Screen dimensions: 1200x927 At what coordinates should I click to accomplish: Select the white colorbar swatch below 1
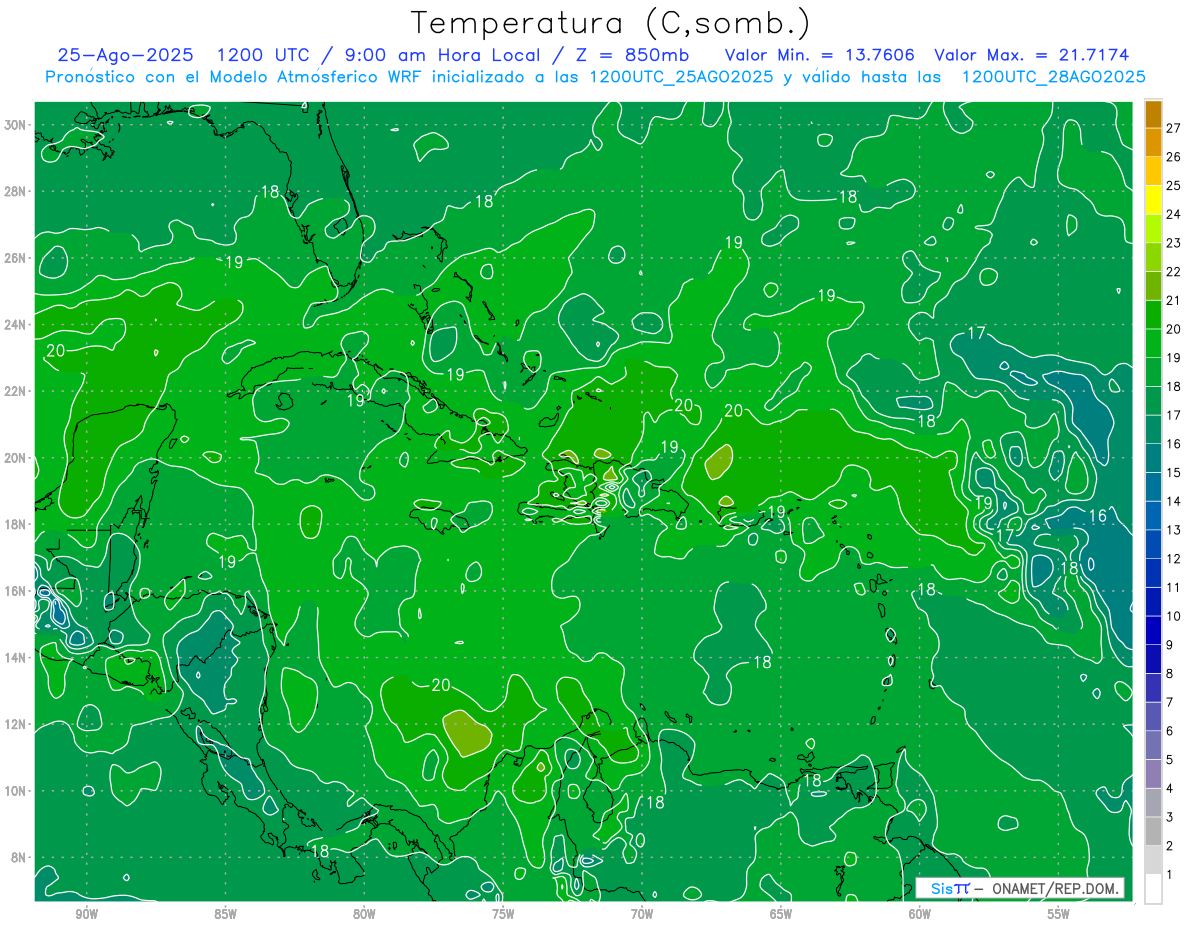click(1153, 889)
